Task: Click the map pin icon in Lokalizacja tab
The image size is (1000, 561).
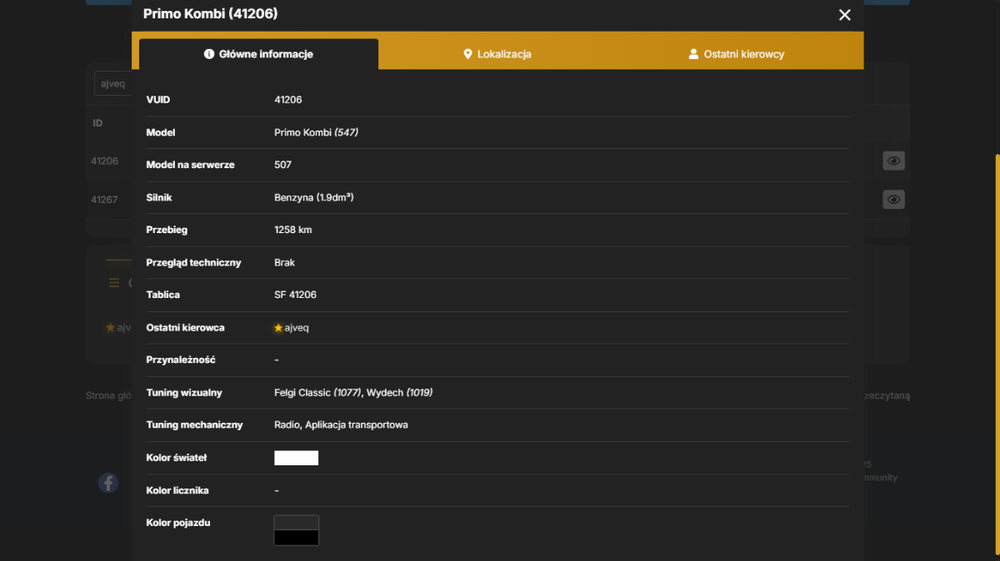Action: point(467,54)
